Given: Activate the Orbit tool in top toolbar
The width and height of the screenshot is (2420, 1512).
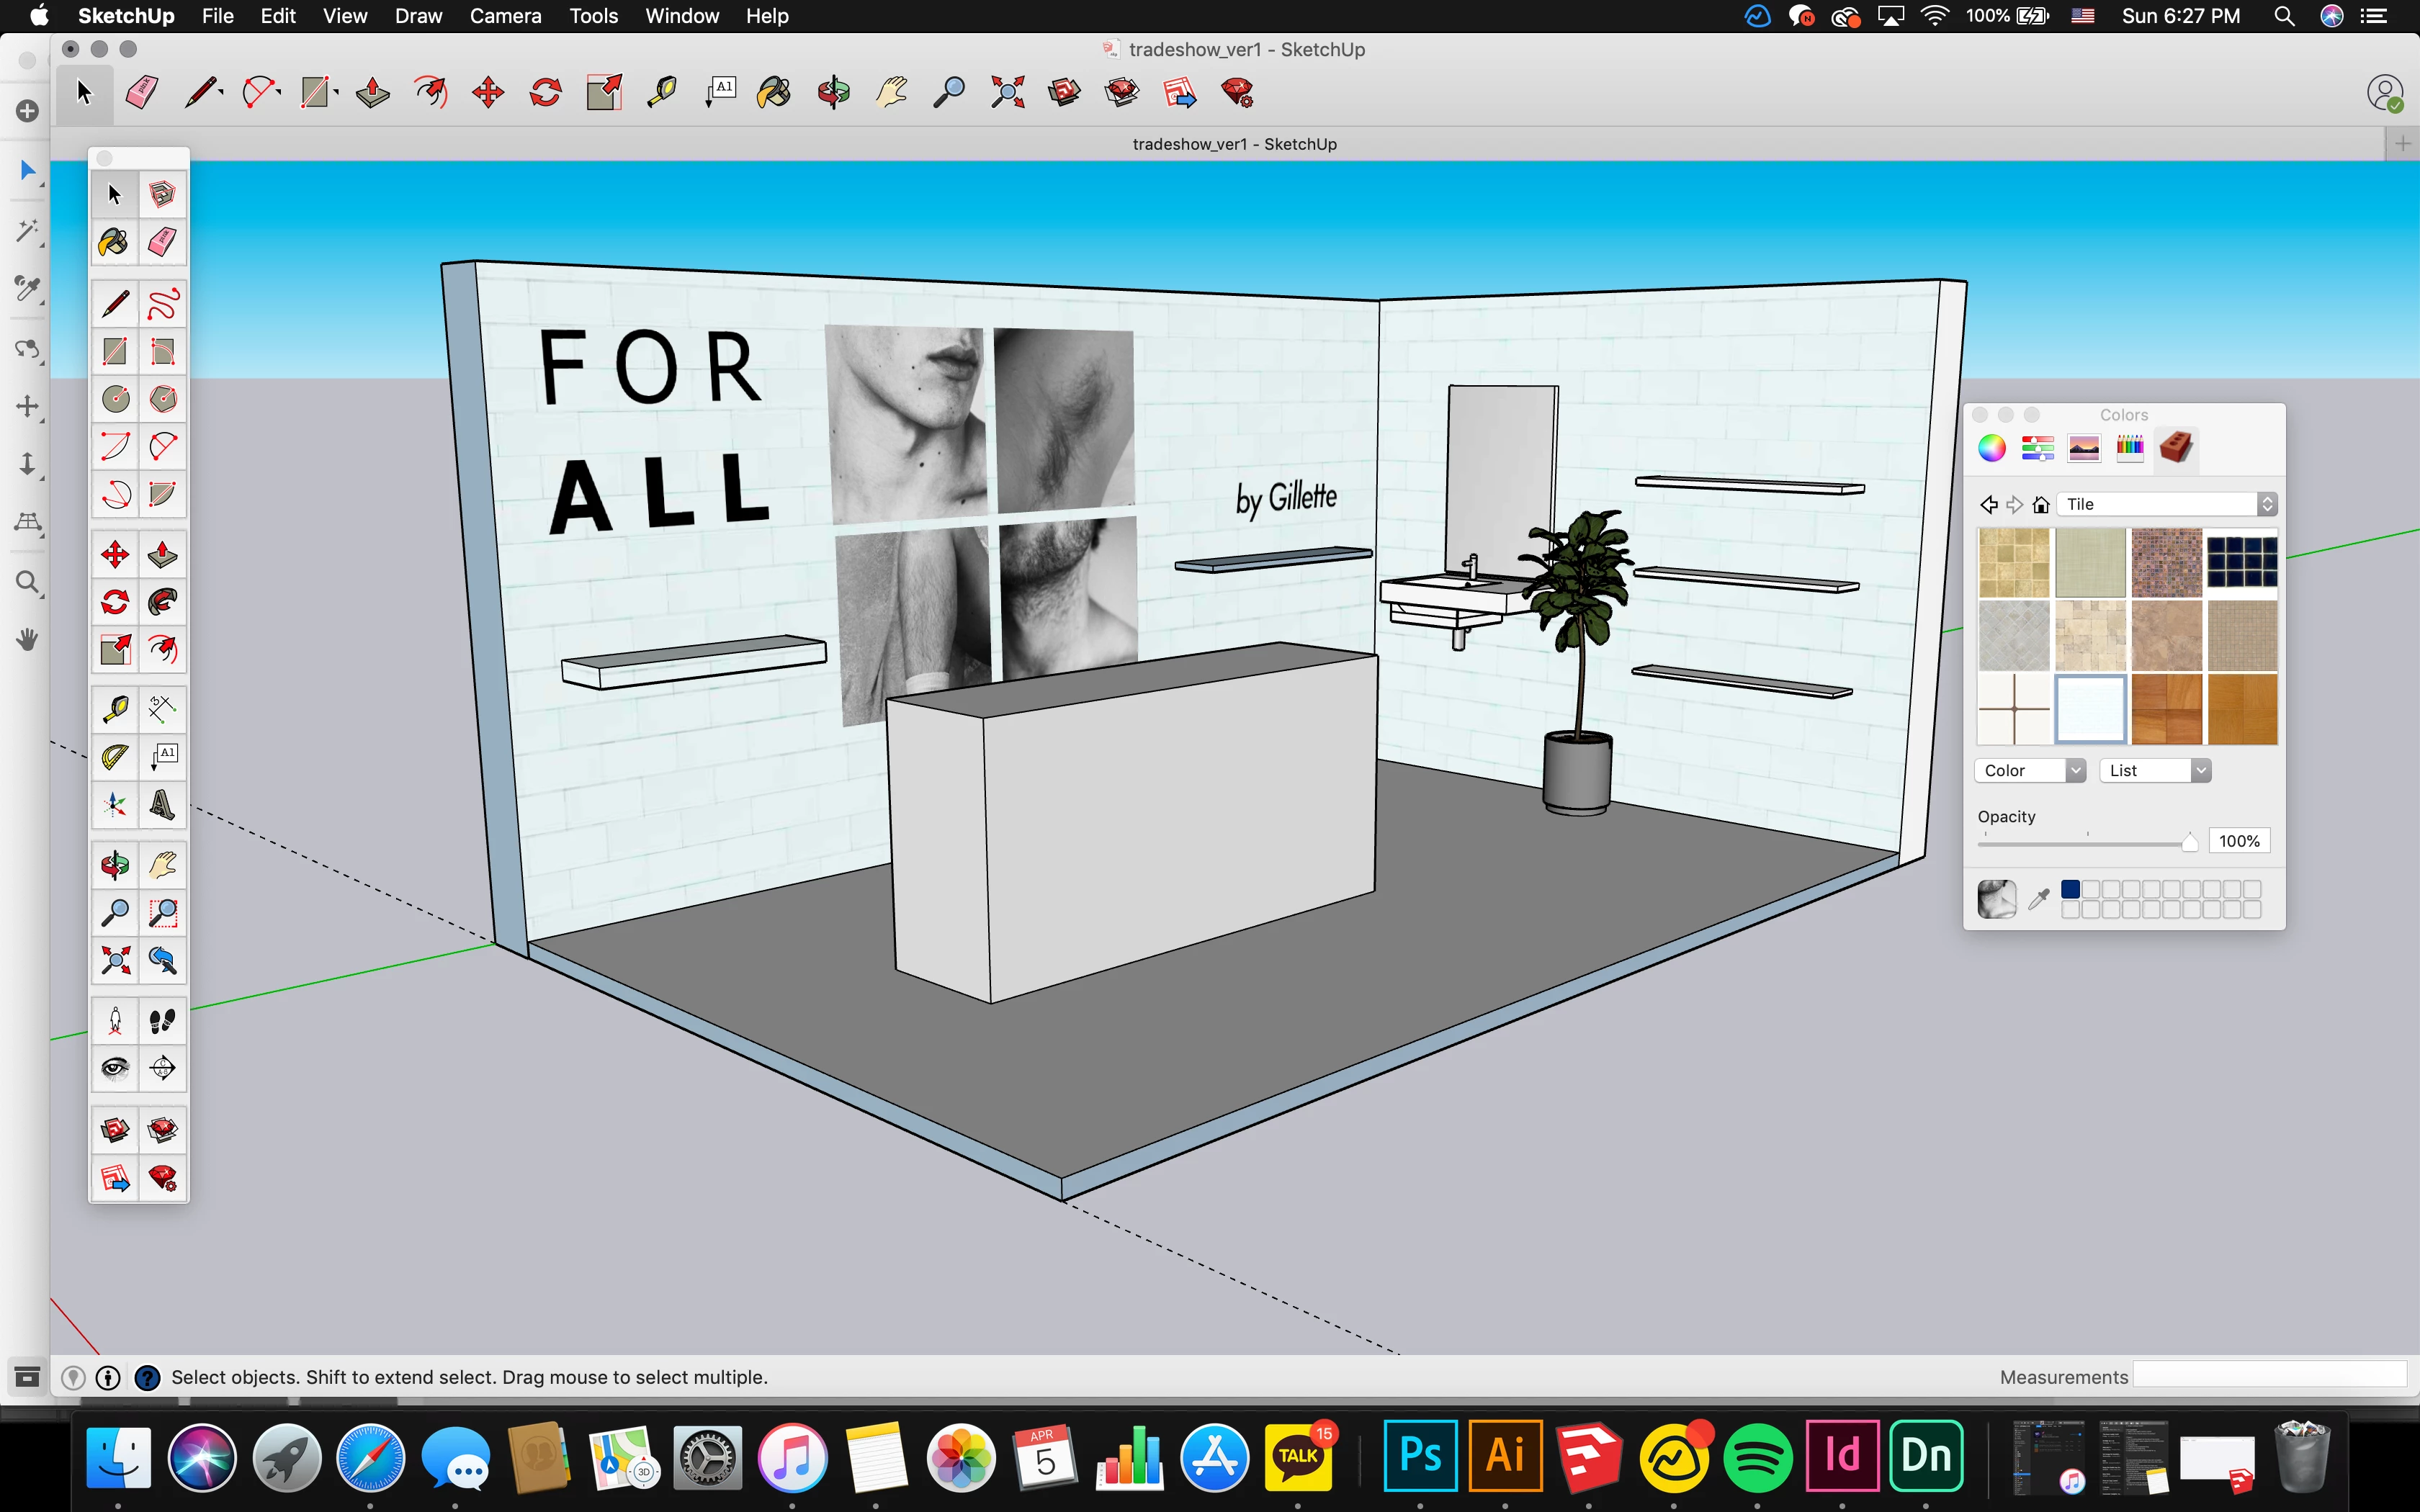Looking at the screenshot, I should tap(833, 93).
